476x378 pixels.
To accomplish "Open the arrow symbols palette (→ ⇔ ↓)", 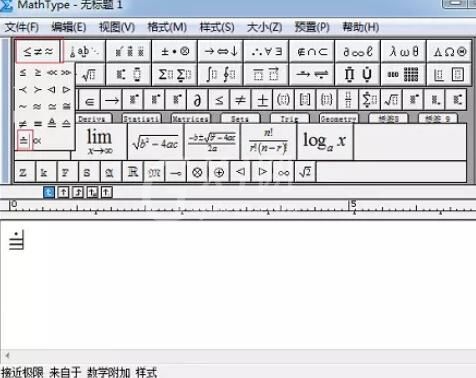I will tap(221, 51).
